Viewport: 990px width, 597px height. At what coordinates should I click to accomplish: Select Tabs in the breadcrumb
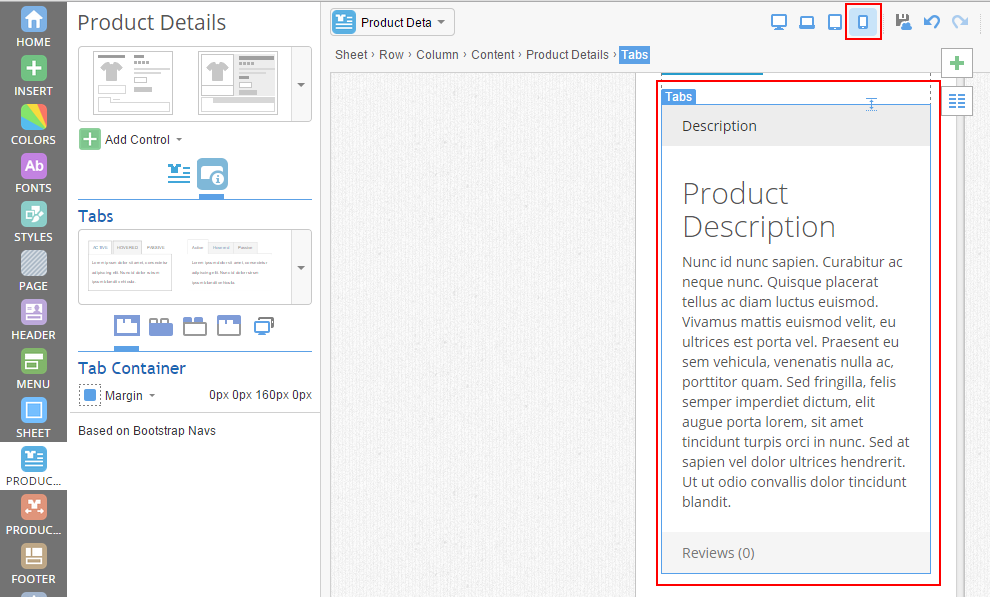point(635,55)
